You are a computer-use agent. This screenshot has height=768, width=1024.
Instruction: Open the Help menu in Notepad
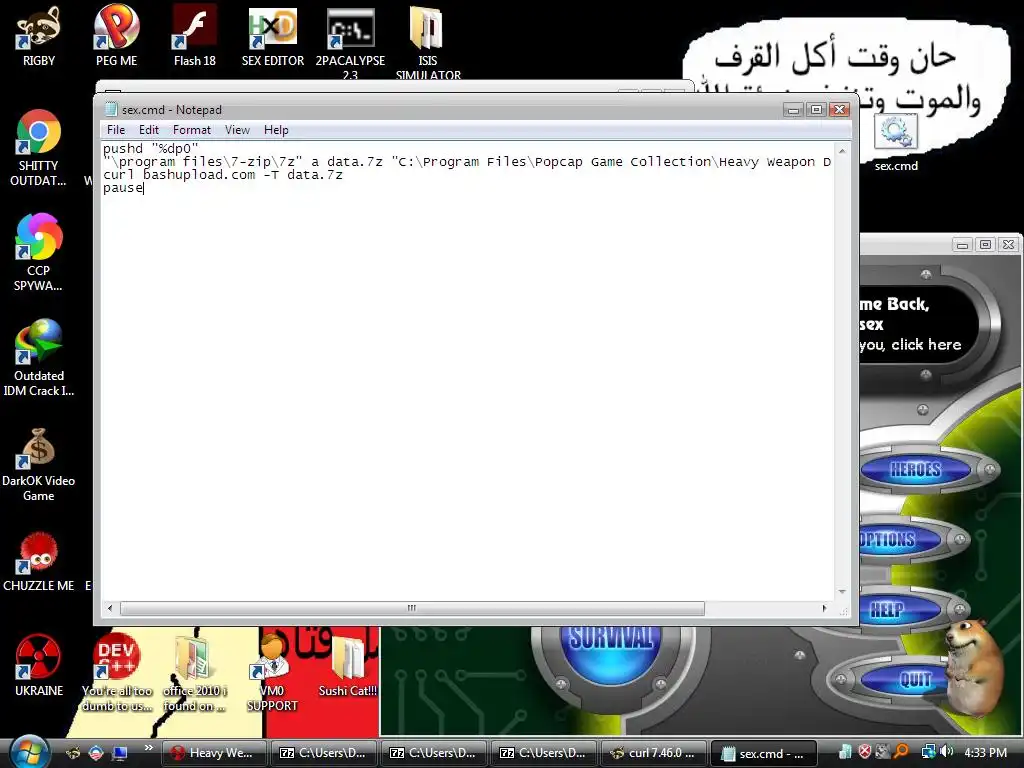276,130
